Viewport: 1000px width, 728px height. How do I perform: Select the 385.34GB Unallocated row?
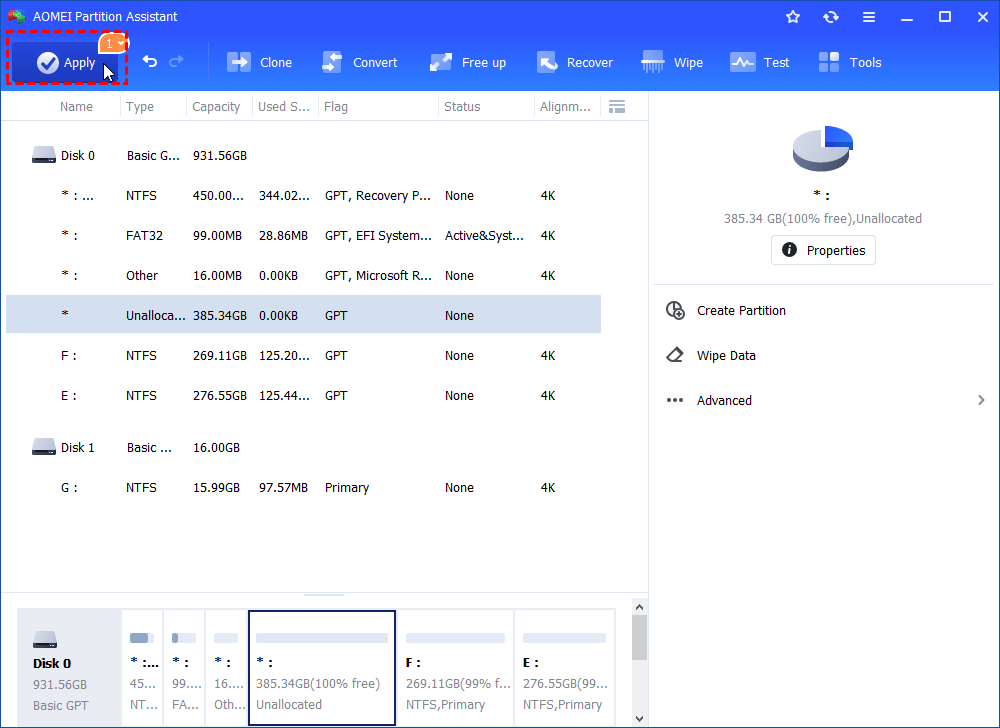304,314
